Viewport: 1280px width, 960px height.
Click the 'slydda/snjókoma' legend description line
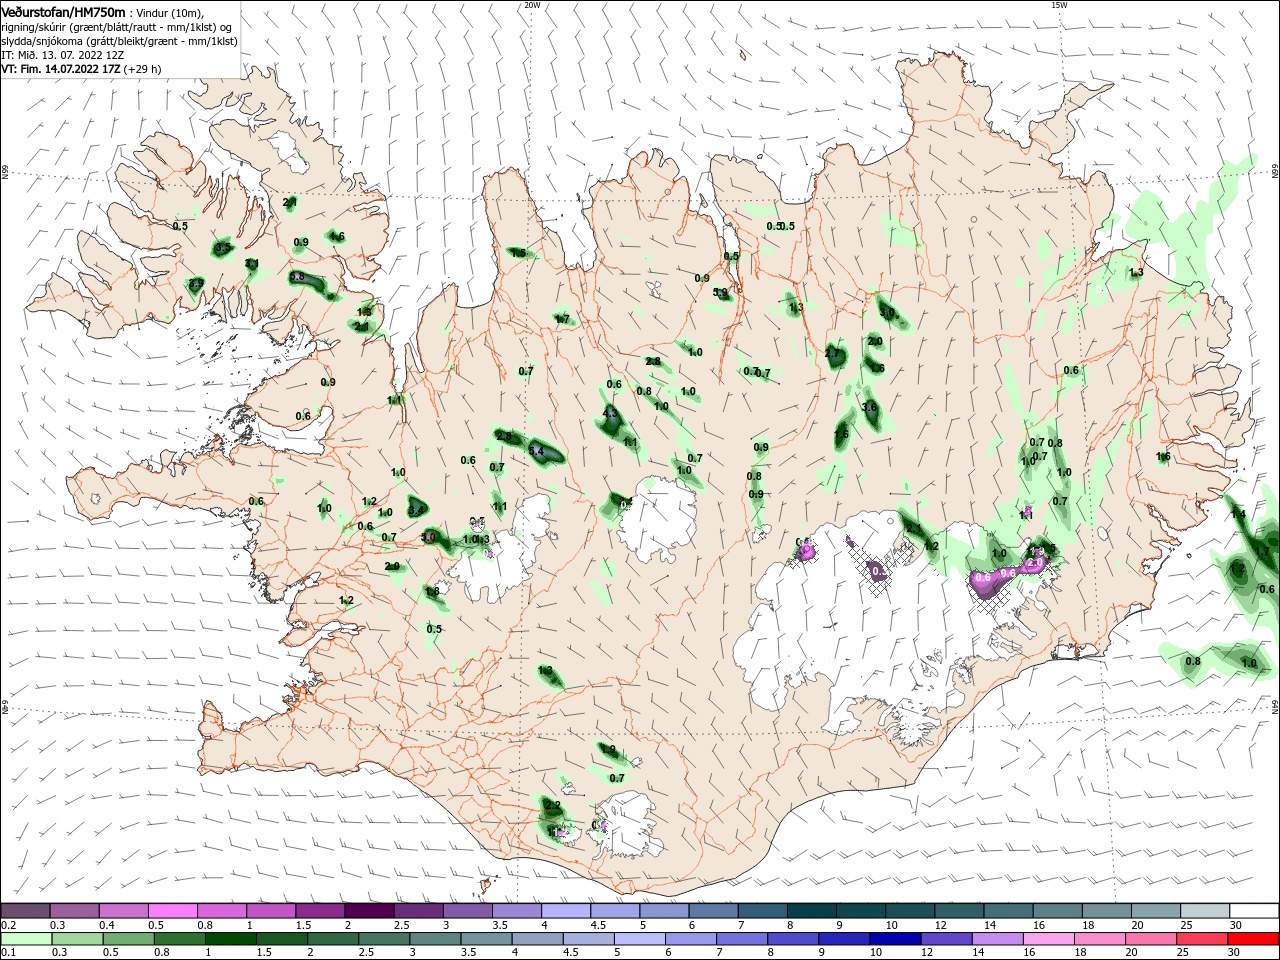coord(119,41)
